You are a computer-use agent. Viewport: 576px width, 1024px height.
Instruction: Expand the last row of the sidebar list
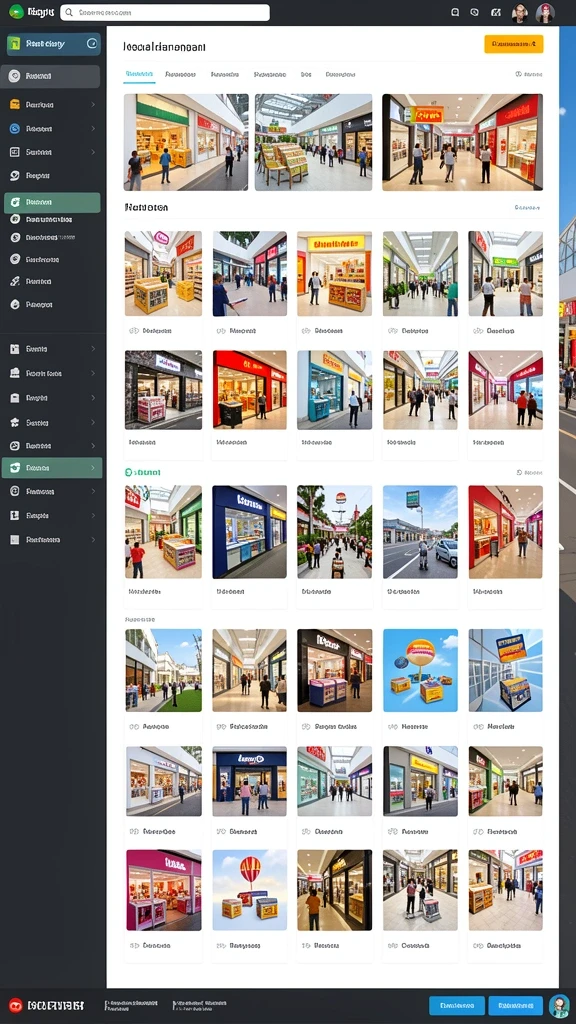52,540
